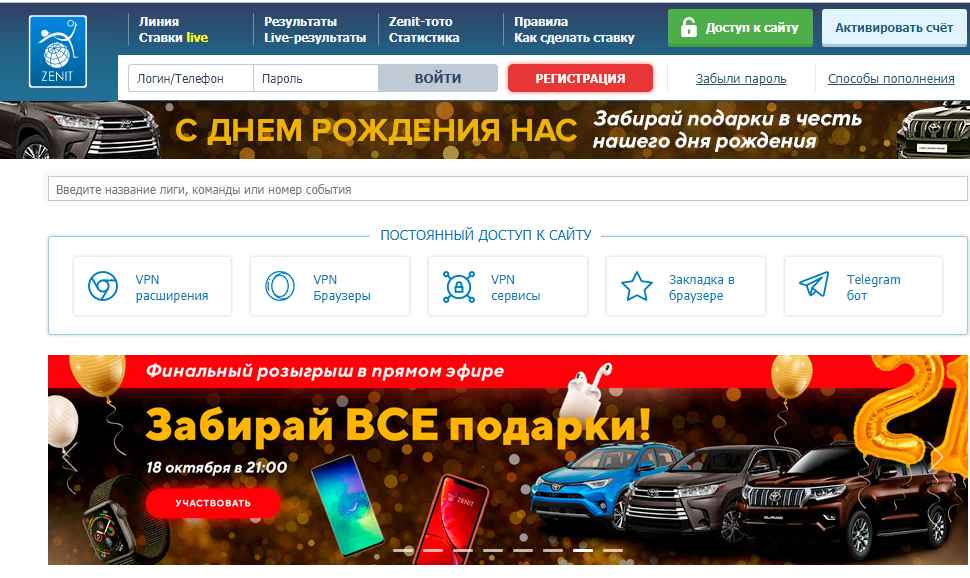This screenshot has height=578, width=970.
Task: Open Zenit-тото from the header
Action: (421, 21)
